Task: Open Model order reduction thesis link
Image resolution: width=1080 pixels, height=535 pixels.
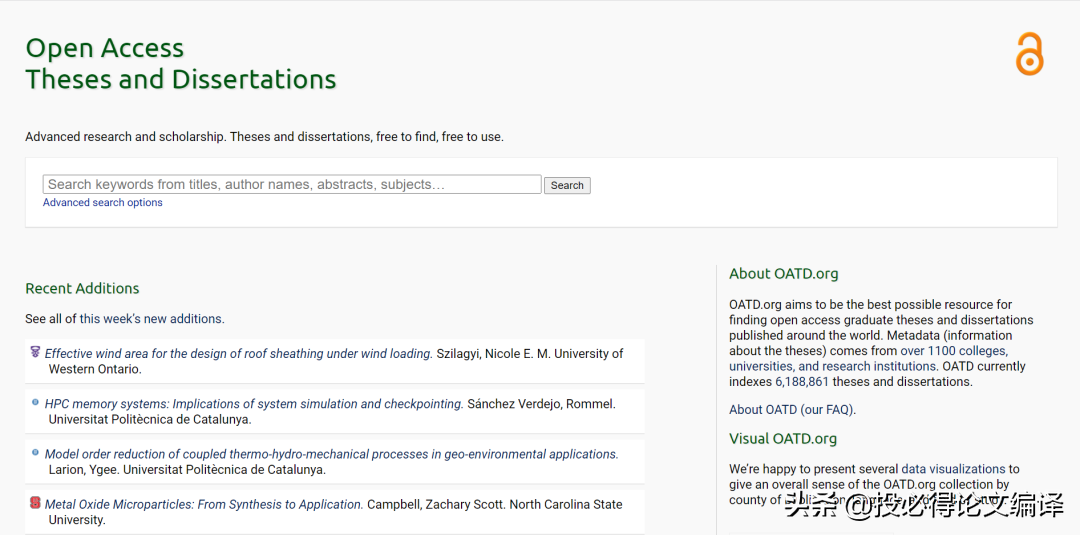Action: coord(331,454)
